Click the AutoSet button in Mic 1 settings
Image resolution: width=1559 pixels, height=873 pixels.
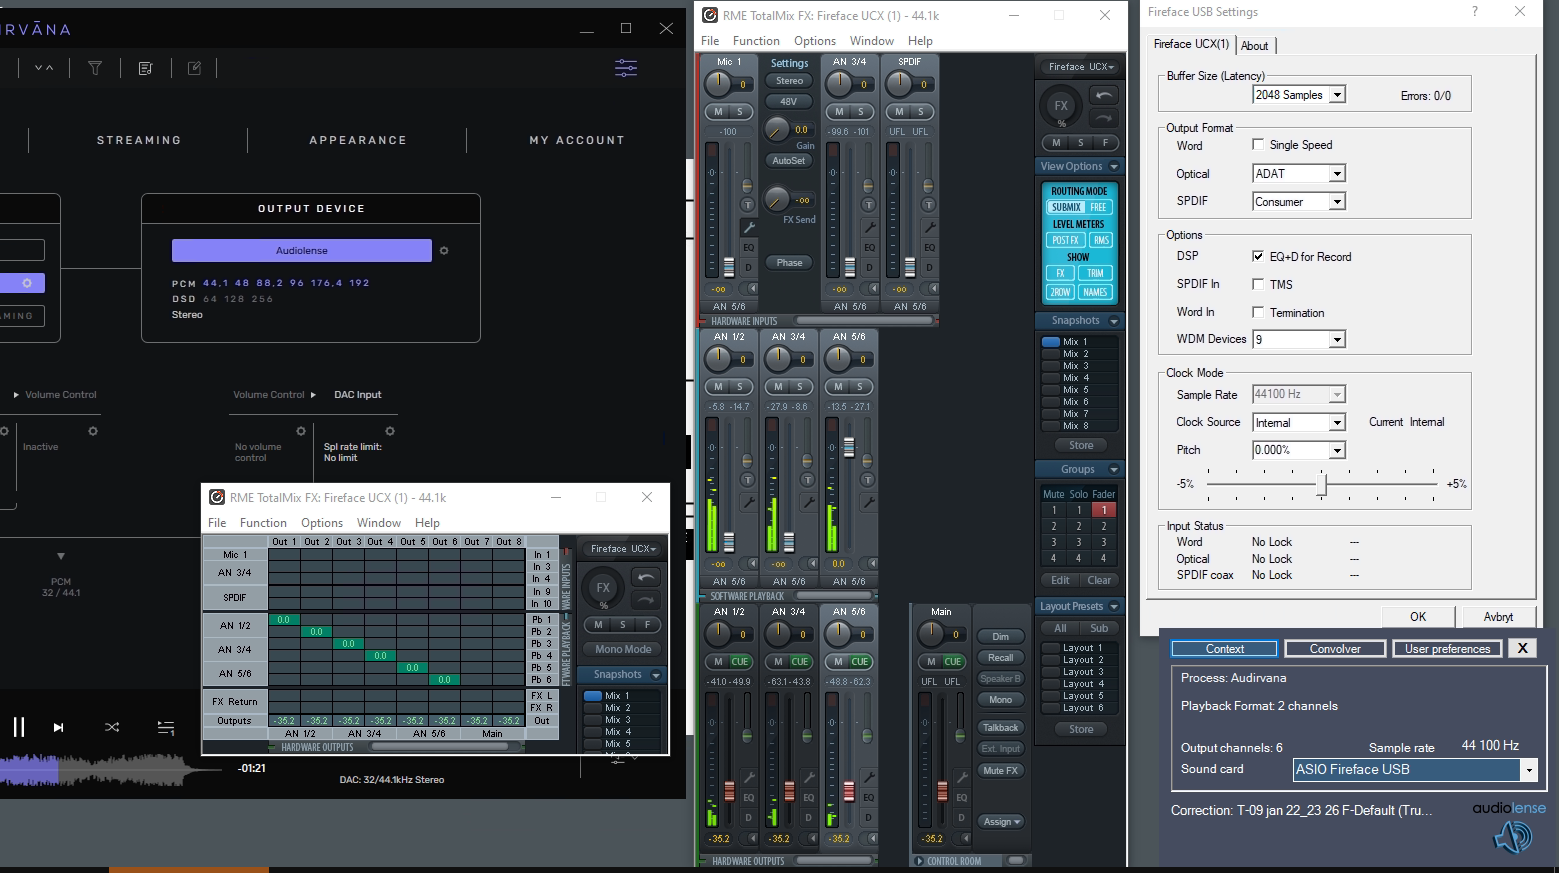(x=789, y=160)
